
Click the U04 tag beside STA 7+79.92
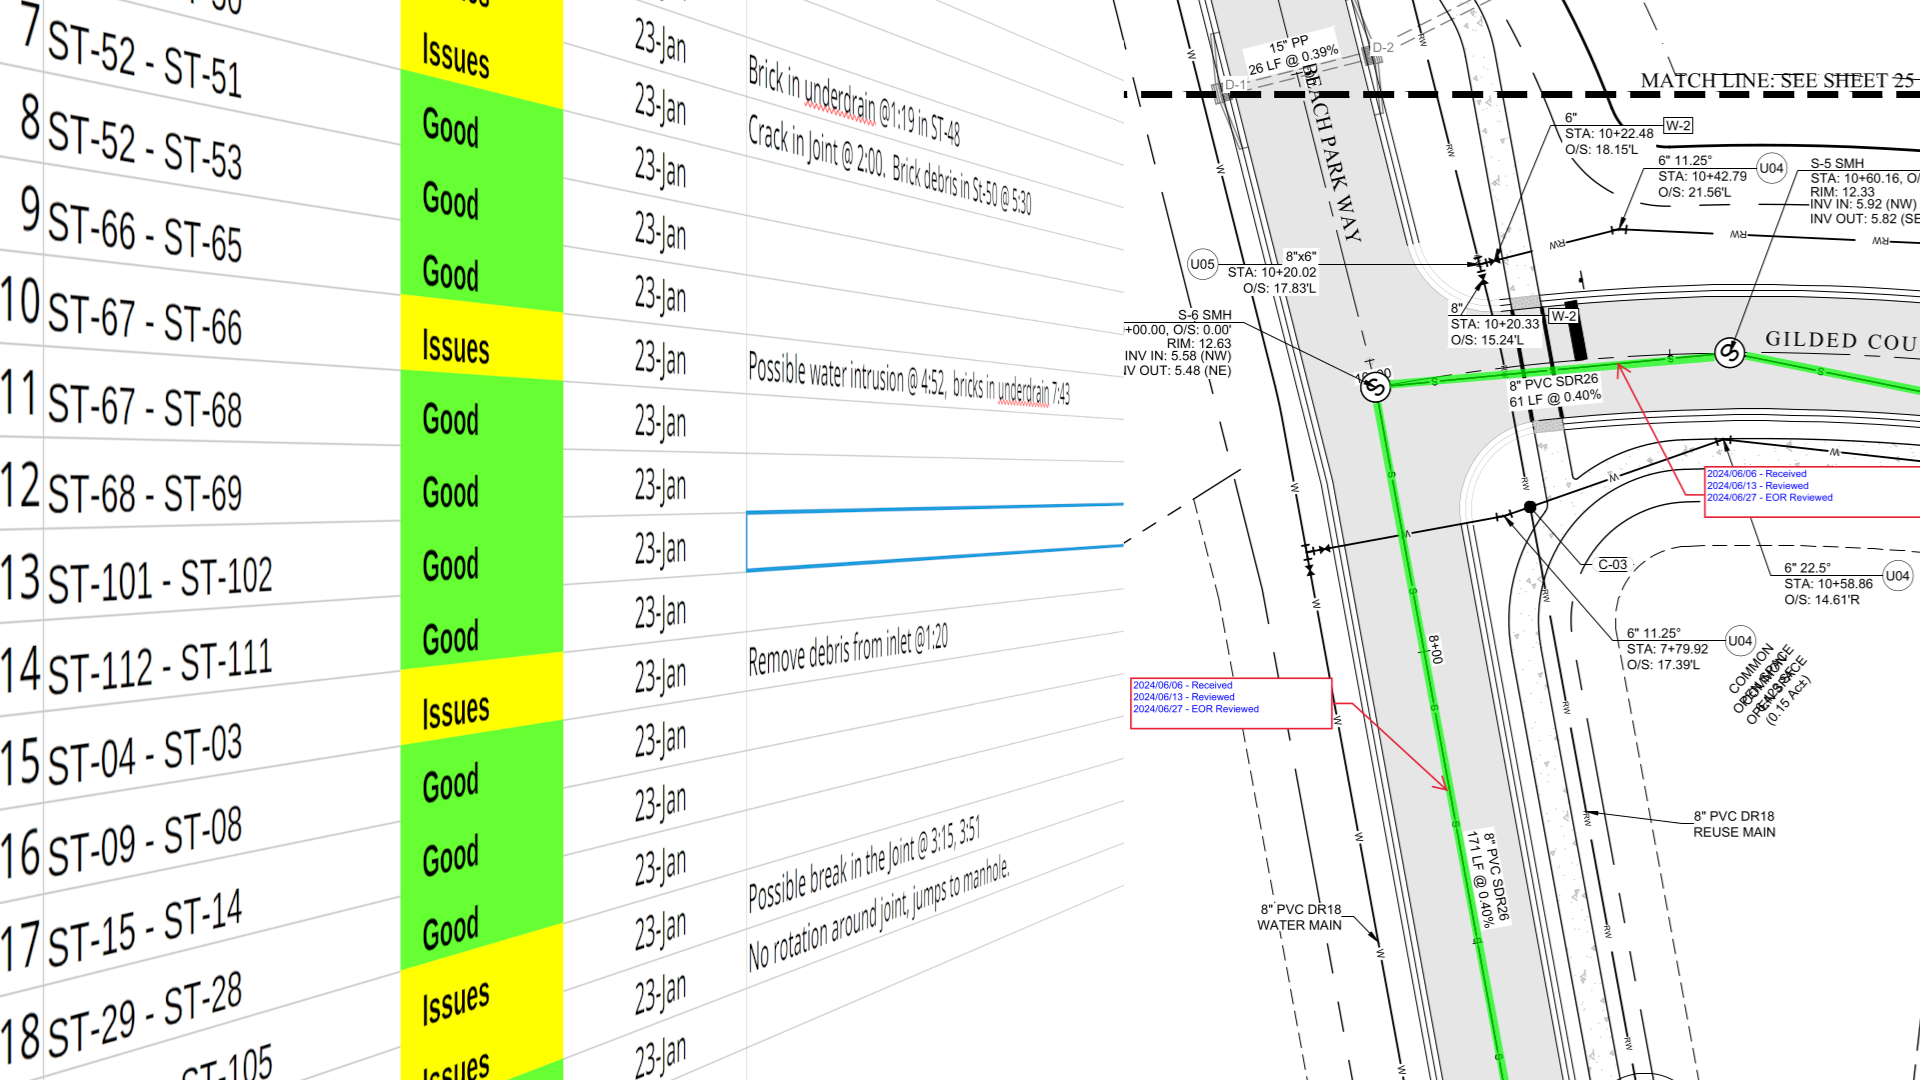click(1740, 641)
